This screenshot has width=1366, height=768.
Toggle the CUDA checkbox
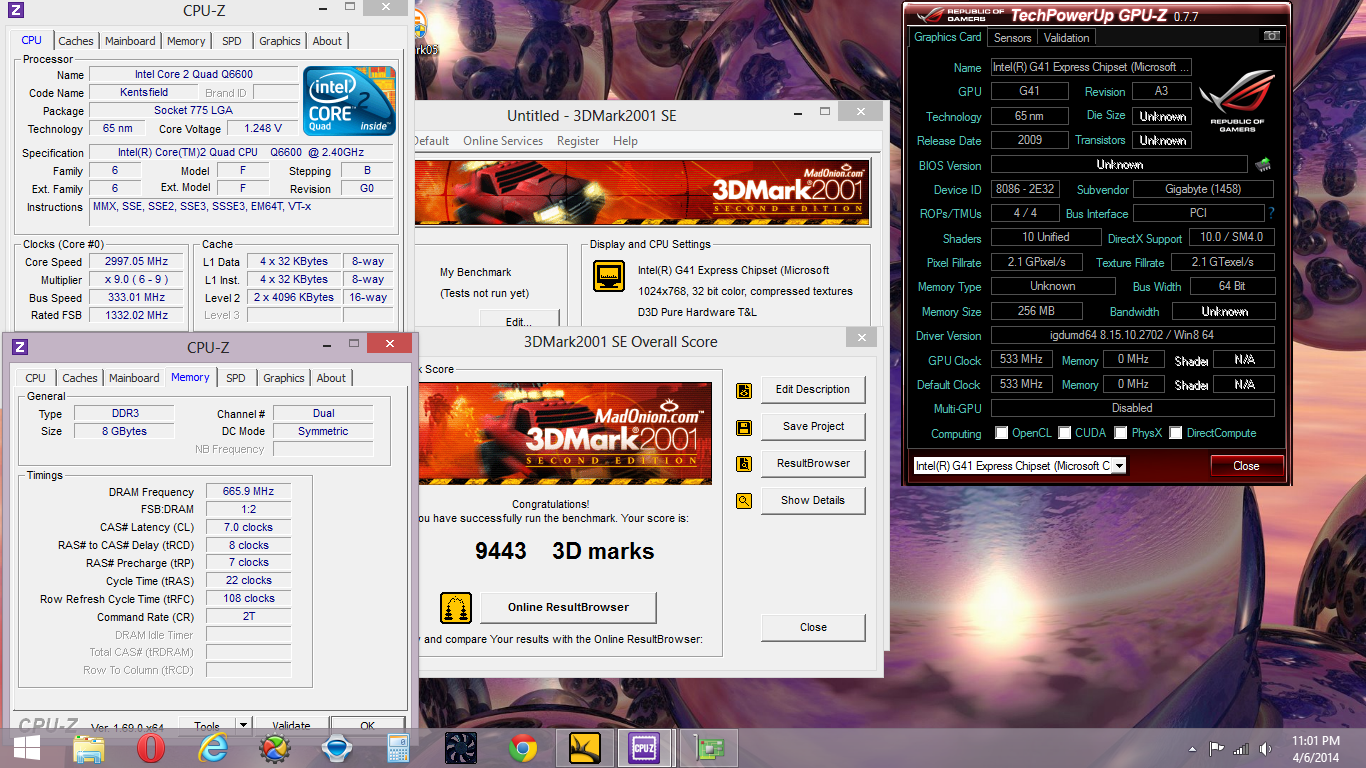click(x=1065, y=433)
